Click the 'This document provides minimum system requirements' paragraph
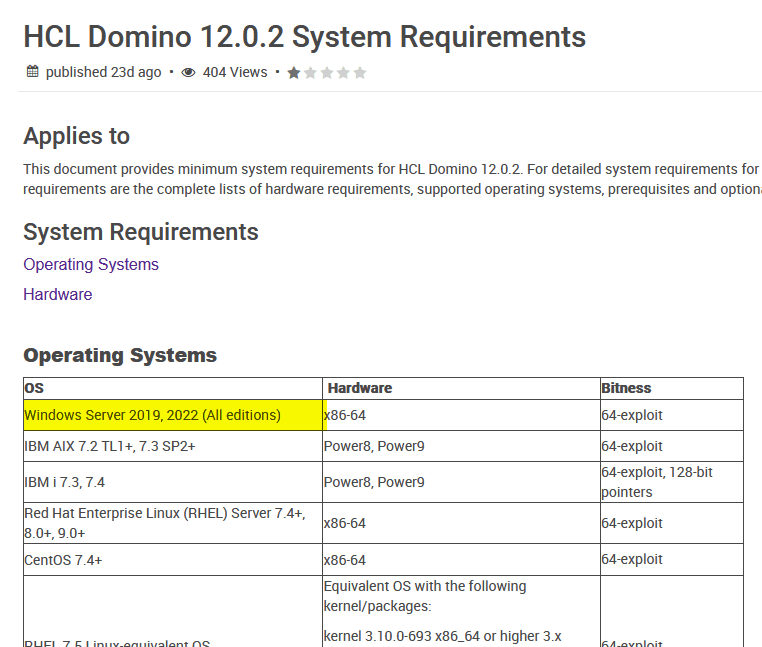 [393, 179]
